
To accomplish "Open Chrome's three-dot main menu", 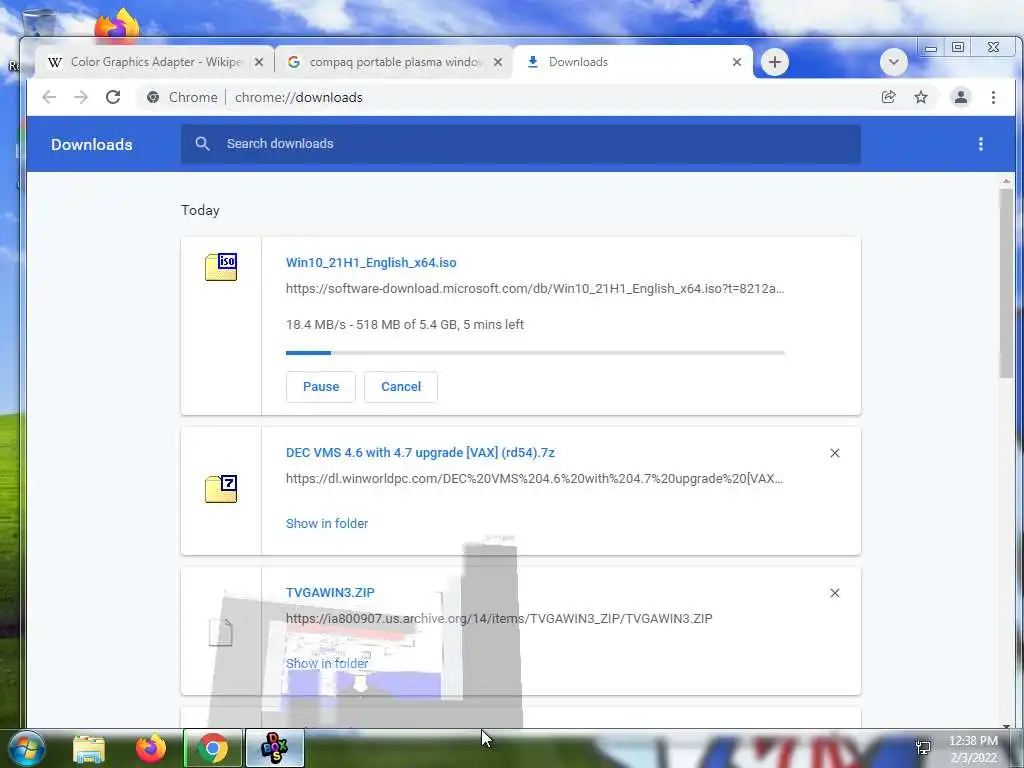I will tap(993, 97).
